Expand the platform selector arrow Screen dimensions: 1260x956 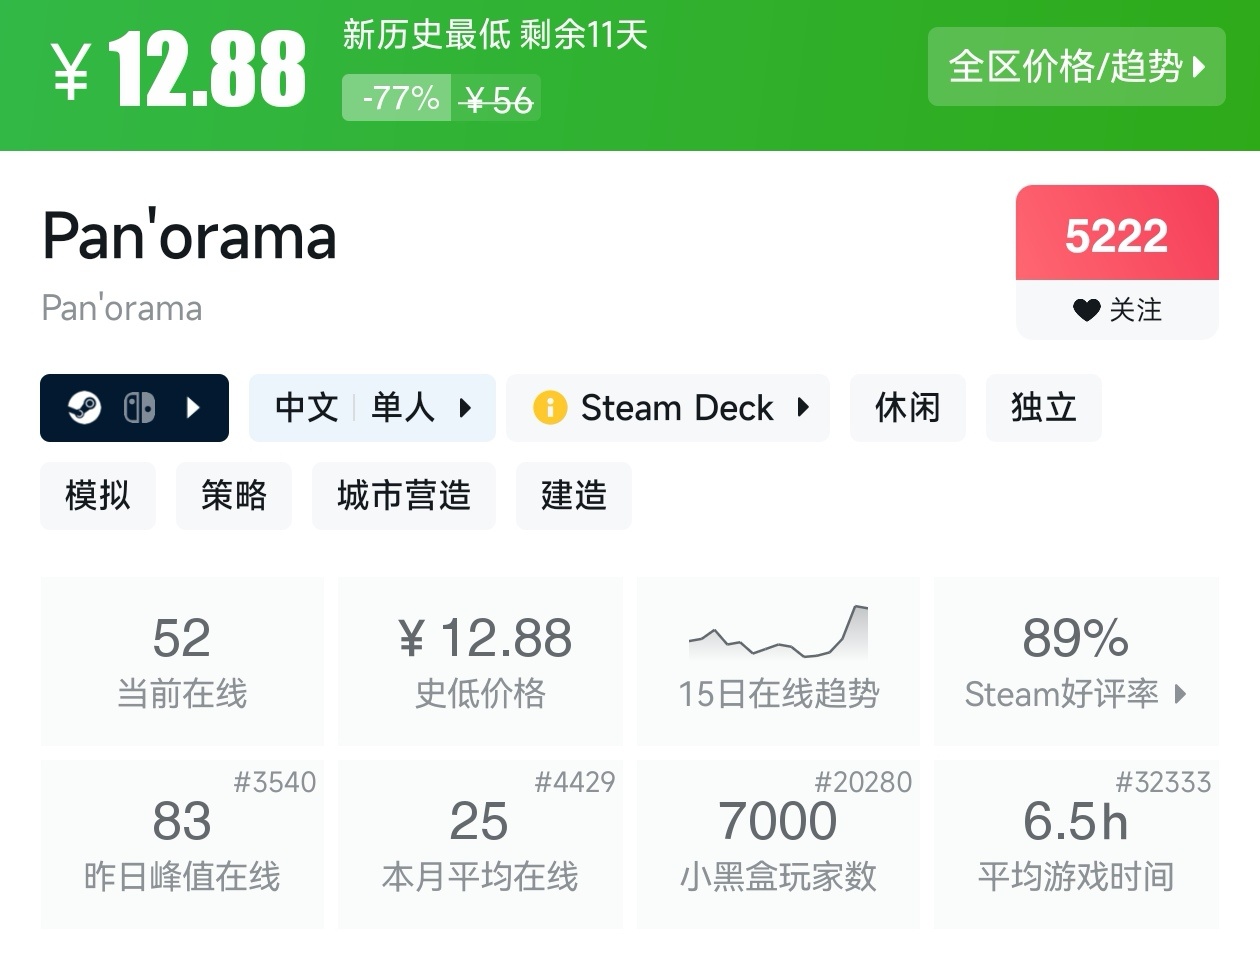pos(194,408)
